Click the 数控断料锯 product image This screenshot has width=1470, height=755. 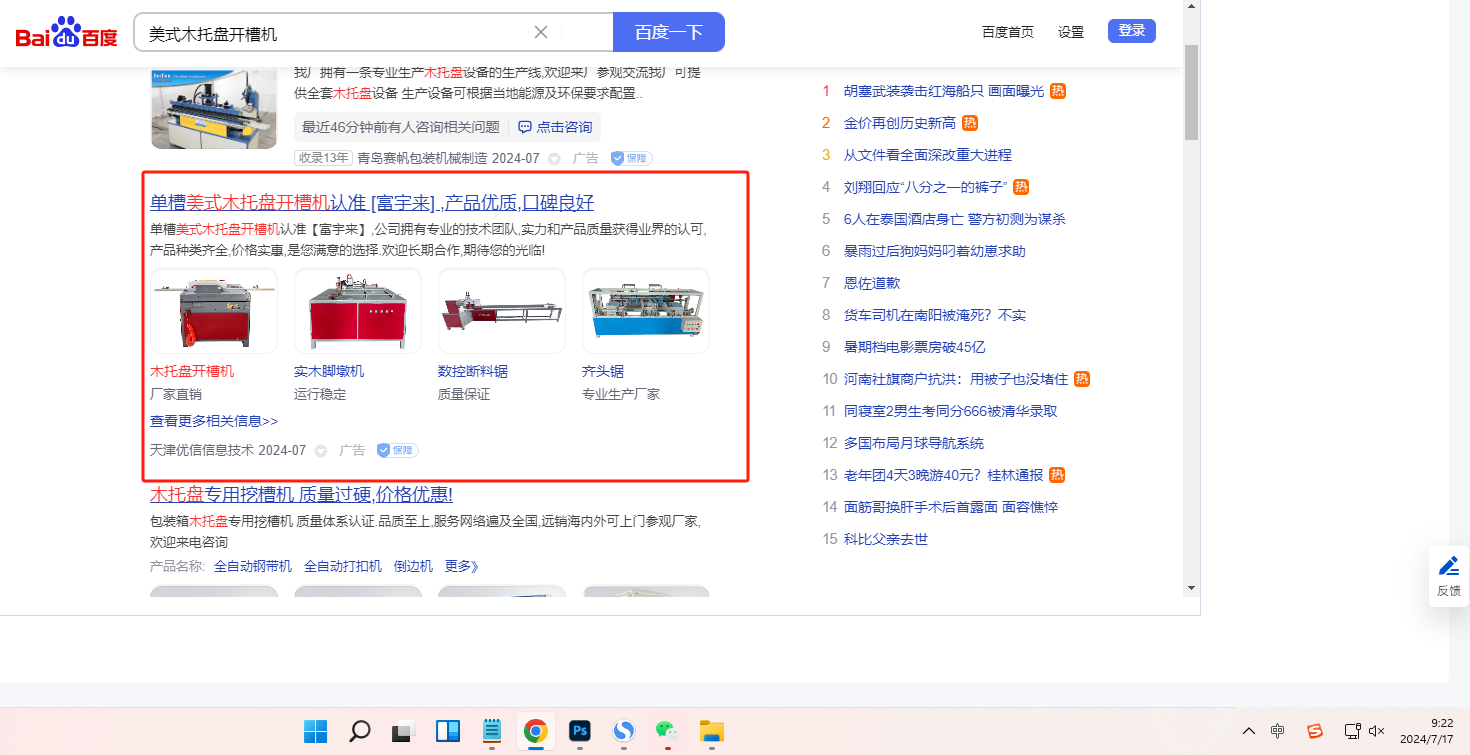pyautogui.click(x=502, y=311)
